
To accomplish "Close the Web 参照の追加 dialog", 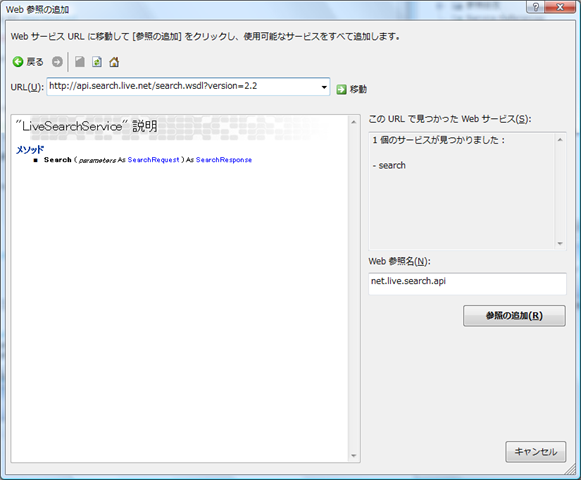I will (560, 7).
